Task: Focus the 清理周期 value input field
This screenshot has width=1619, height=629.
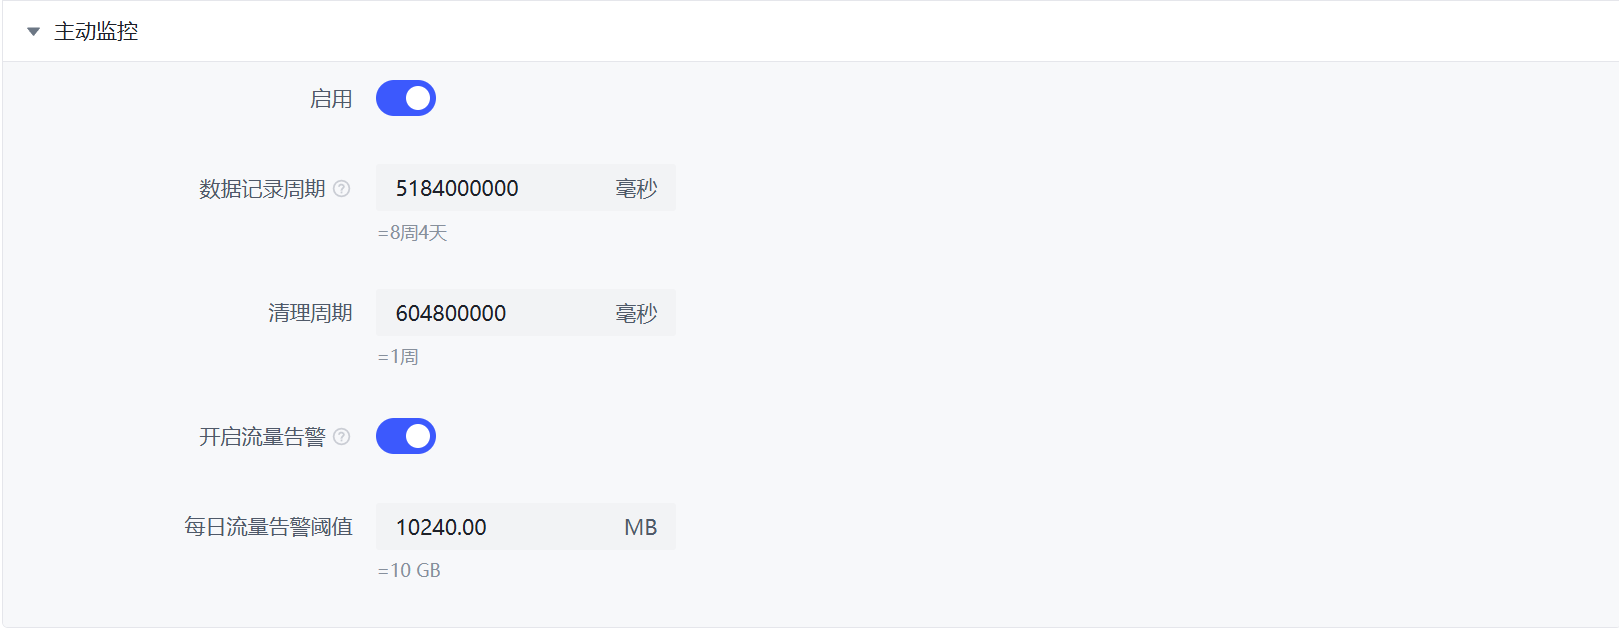Action: coord(490,313)
